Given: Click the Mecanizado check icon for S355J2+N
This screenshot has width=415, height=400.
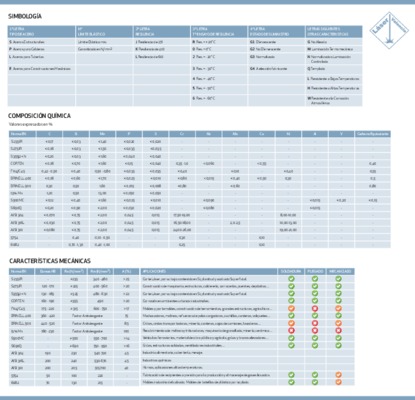Looking at the screenshot, I should (x=338, y=293).
